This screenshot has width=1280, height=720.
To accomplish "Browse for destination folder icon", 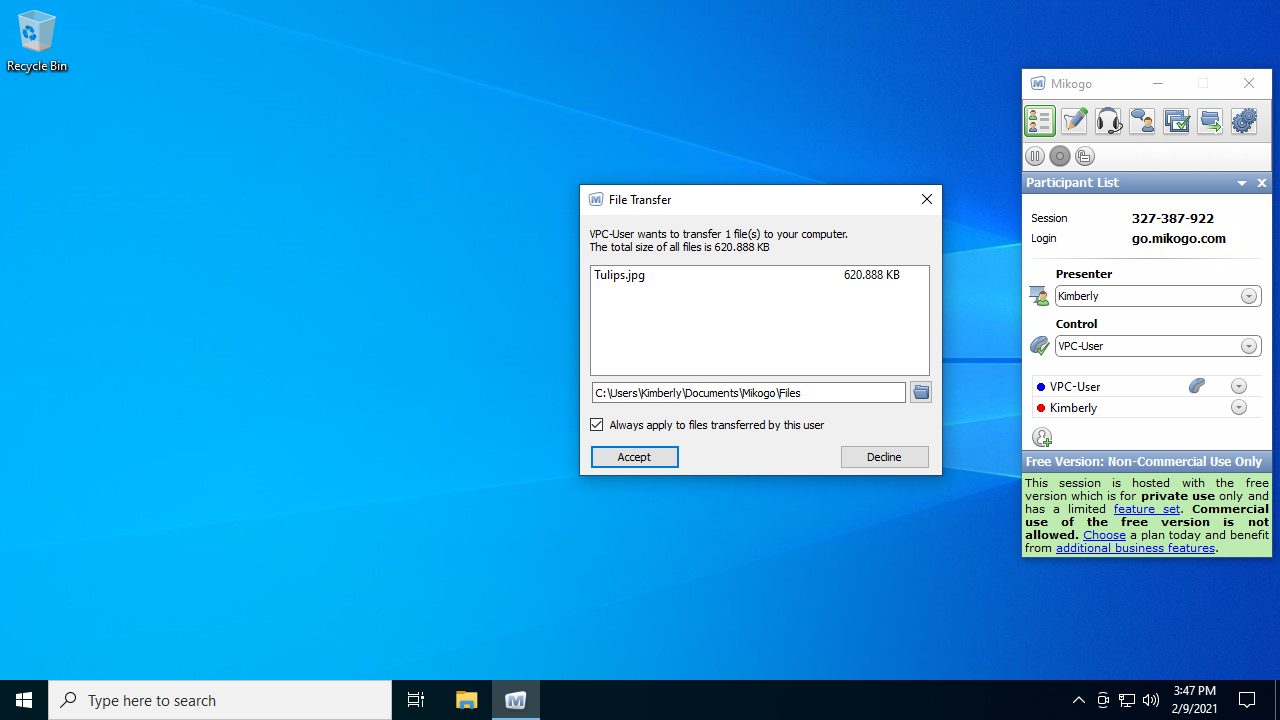I will [920, 393].
